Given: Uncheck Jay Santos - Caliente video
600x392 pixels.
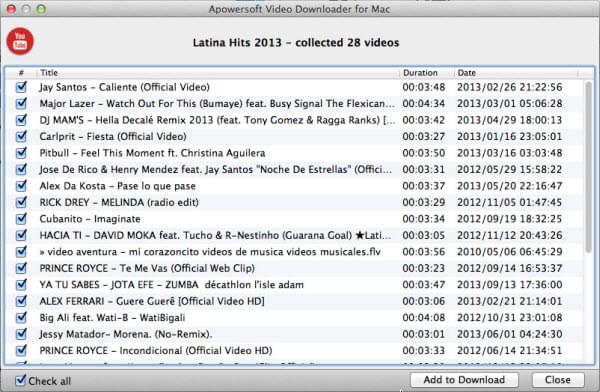Looking at the screenshot, I should [x=21, y=87].
